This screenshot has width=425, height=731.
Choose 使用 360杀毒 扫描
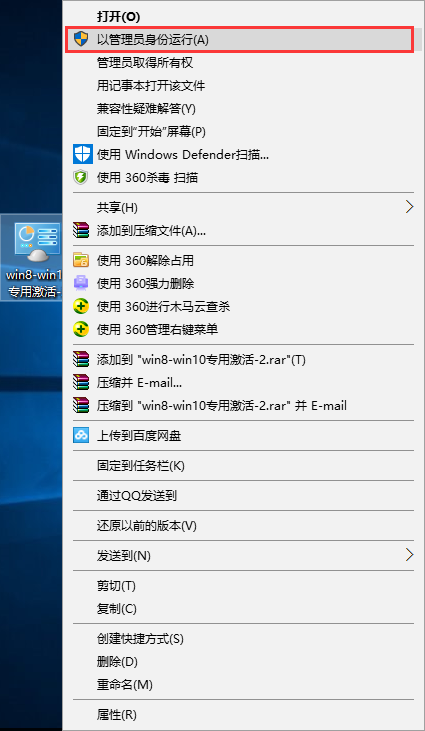(x=147, y=178)
